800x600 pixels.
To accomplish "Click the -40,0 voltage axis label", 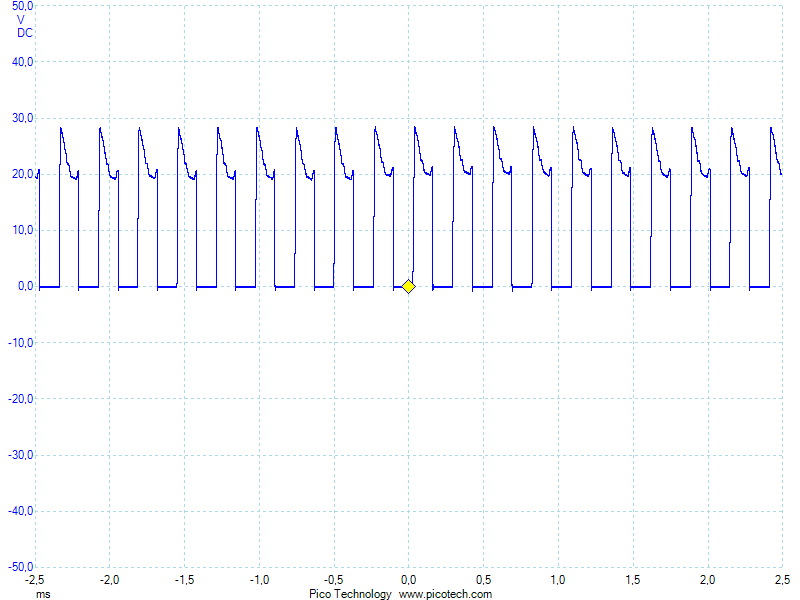I will pyautogui.click(x=20, y=511).
